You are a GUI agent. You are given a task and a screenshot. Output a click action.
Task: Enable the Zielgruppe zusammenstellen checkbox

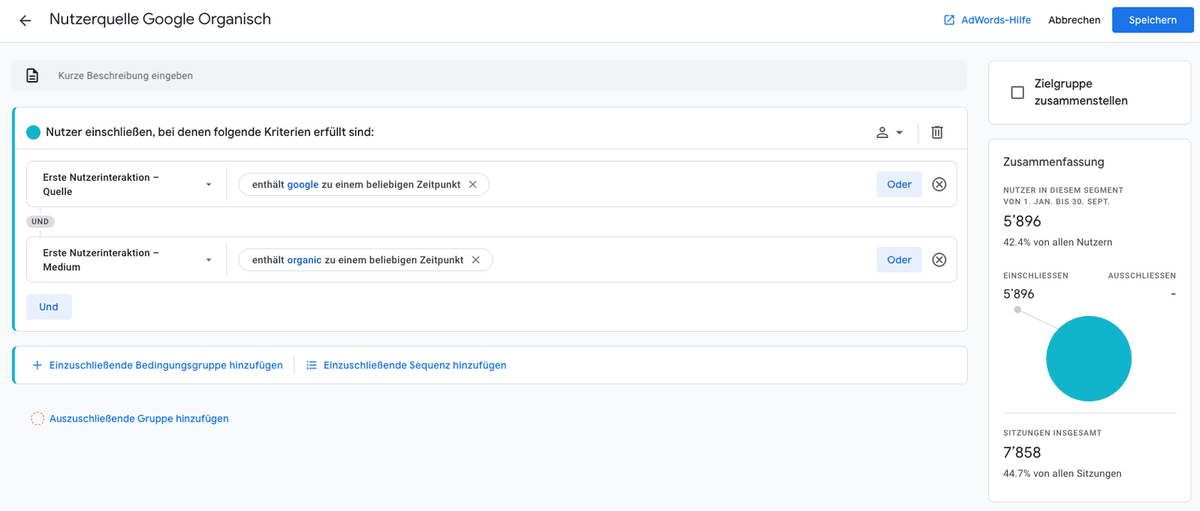click(x=1018, y=92)
